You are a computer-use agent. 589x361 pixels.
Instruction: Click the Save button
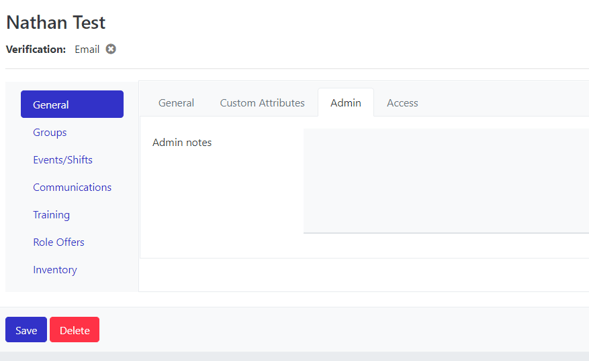(x=26, y=330)
